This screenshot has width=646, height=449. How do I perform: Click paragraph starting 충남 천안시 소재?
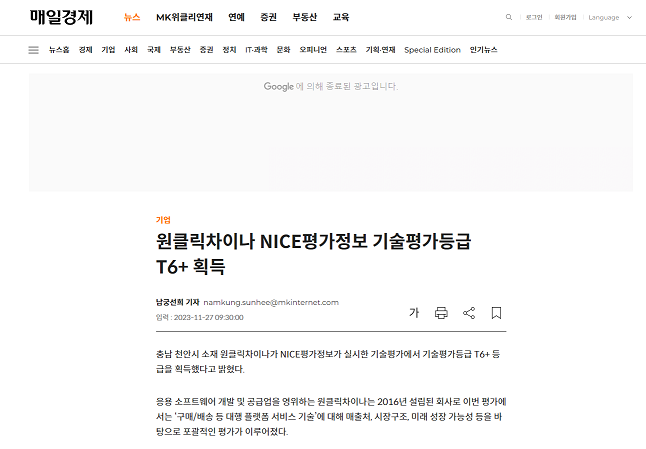[x=328, y=361]
